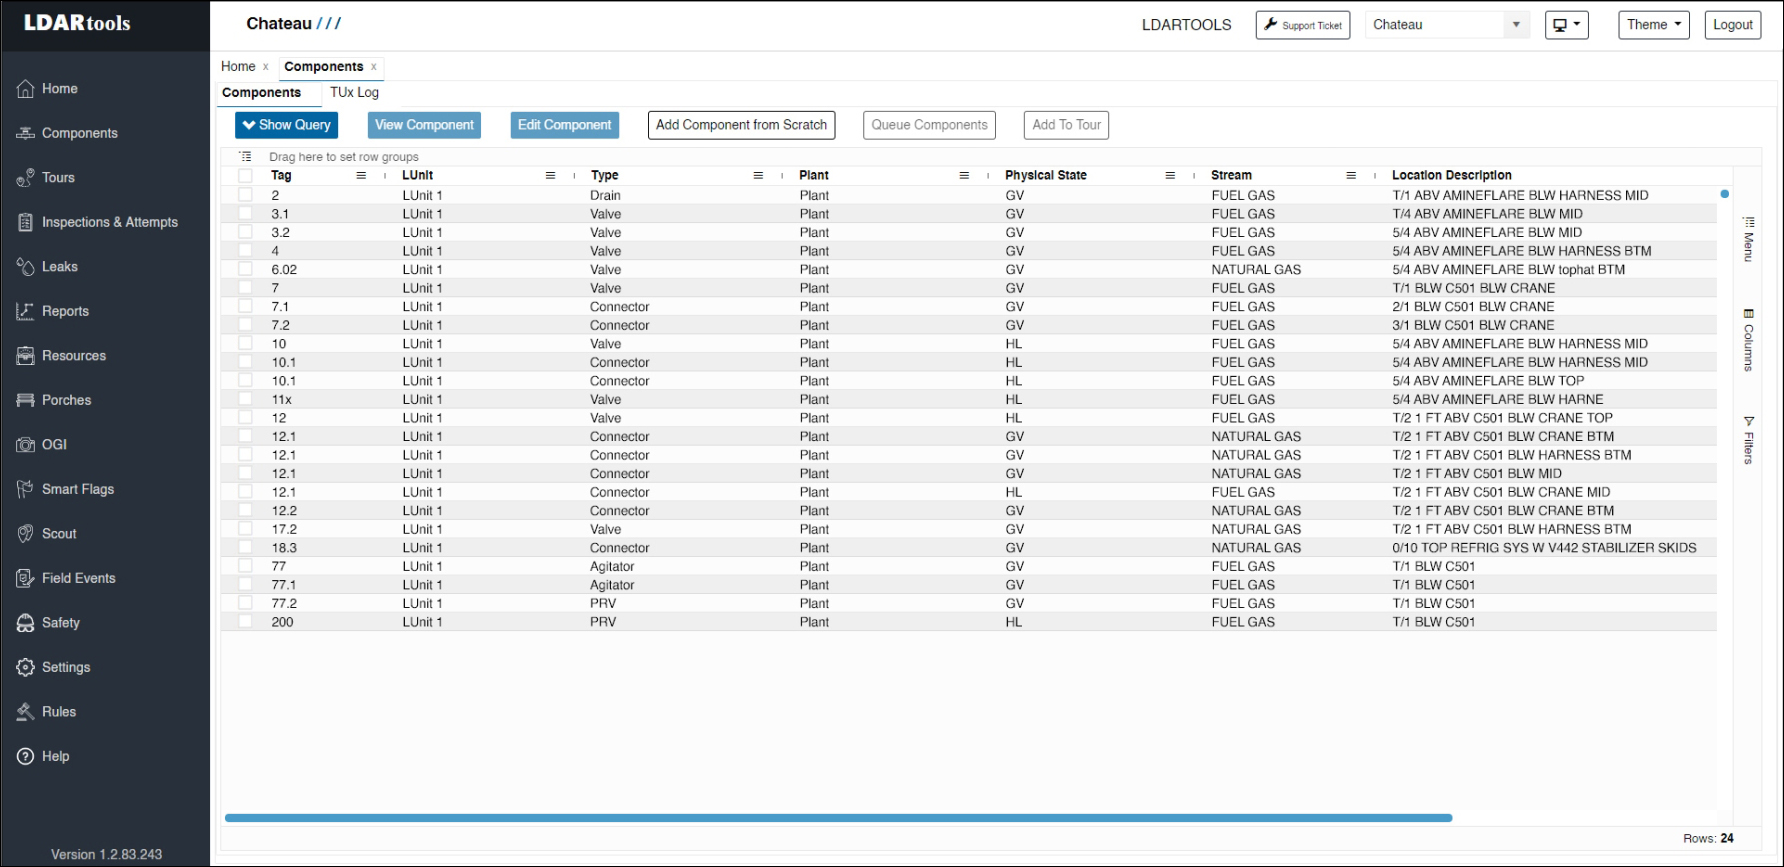Expand the Show Query dropdown

pos(286,125)
